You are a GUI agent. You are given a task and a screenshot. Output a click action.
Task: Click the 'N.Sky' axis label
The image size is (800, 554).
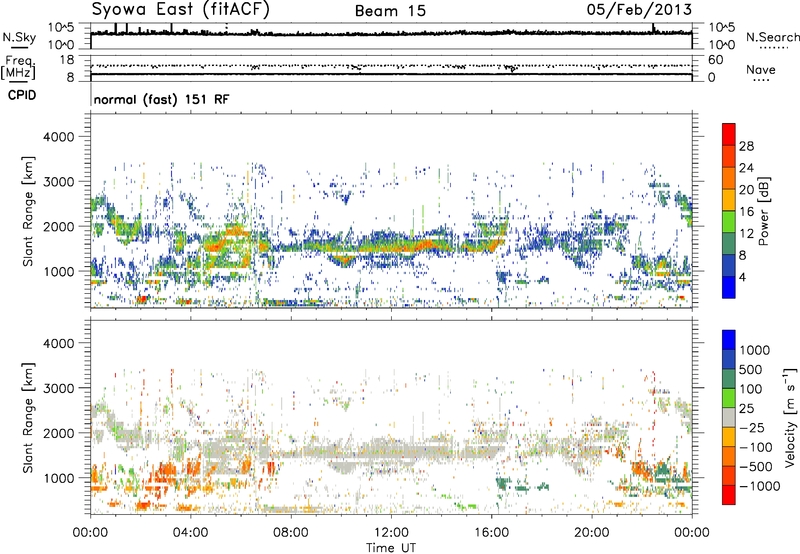coord(19,37)
